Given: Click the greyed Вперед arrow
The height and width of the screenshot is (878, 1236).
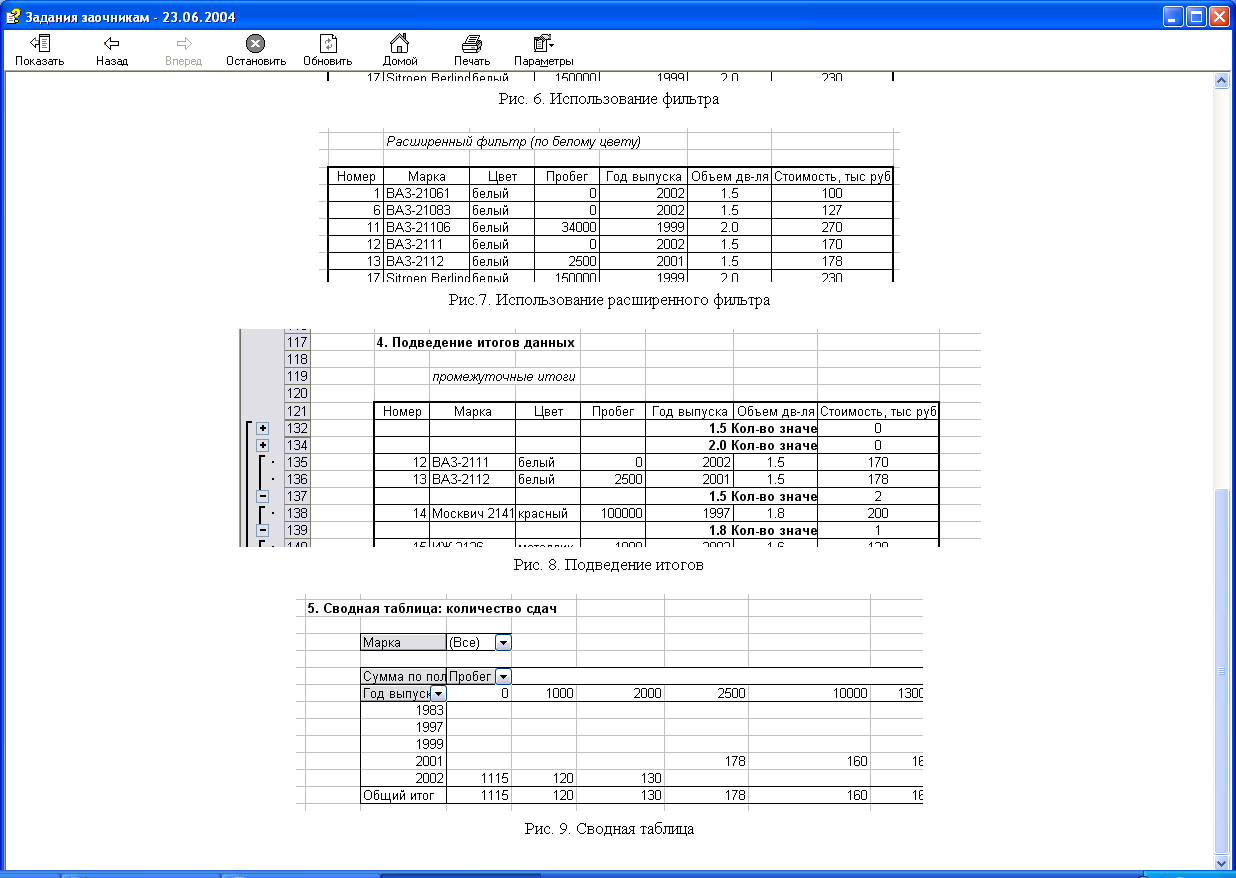Looking at the screenshot, I should click(x=183, y=50).
